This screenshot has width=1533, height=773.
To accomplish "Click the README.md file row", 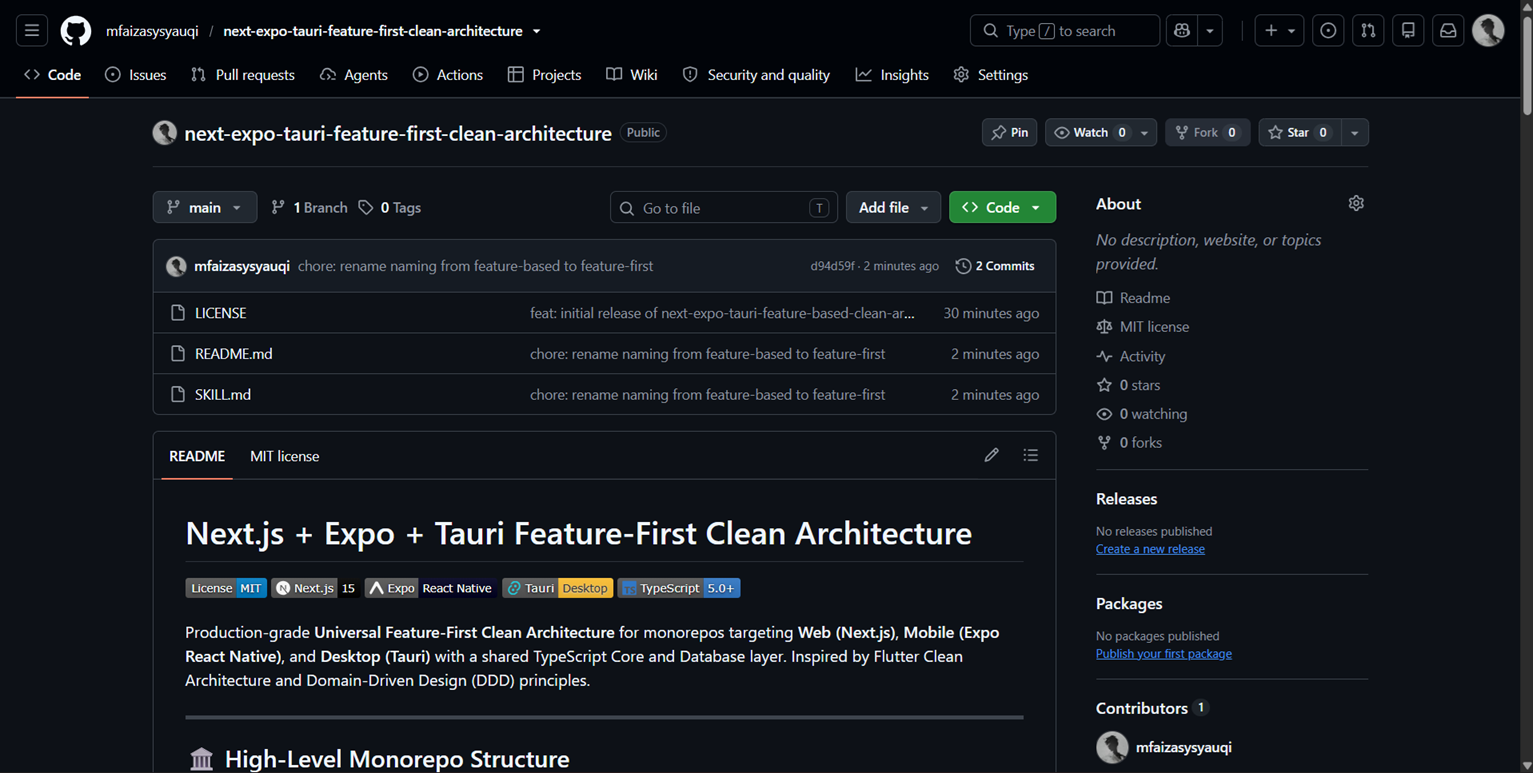I will coord(604,354).
